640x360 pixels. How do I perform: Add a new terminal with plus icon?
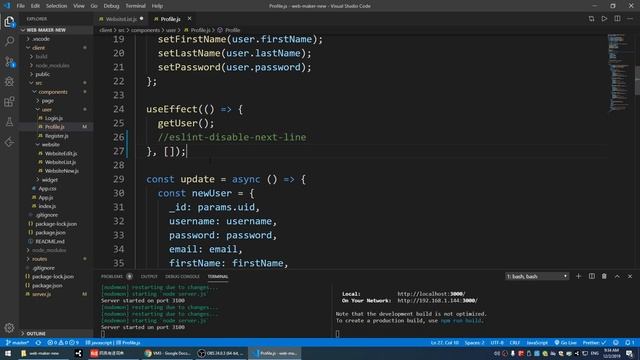pyautogui.click(x=578, y=276)
